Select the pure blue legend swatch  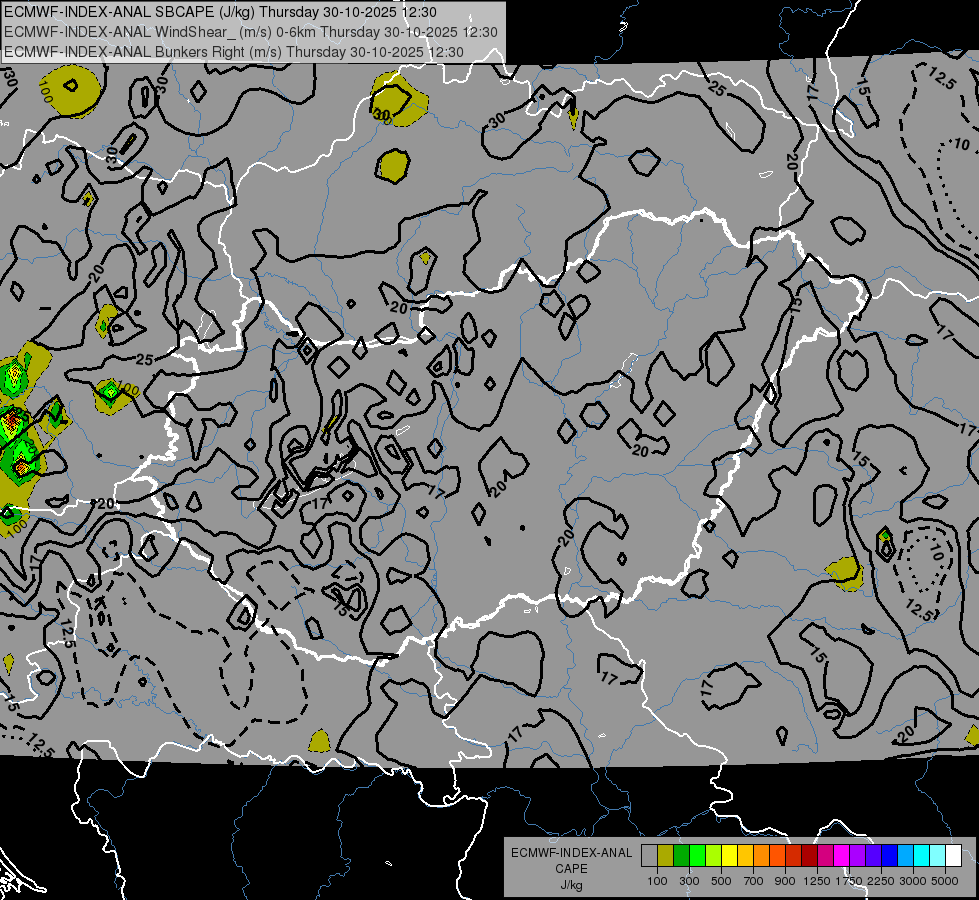890,855
